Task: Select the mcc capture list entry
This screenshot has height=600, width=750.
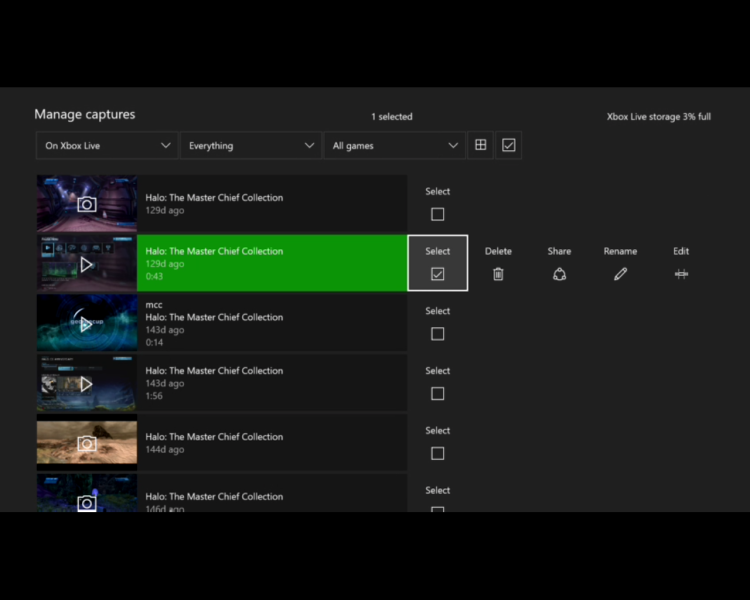Action: (271, 324)
